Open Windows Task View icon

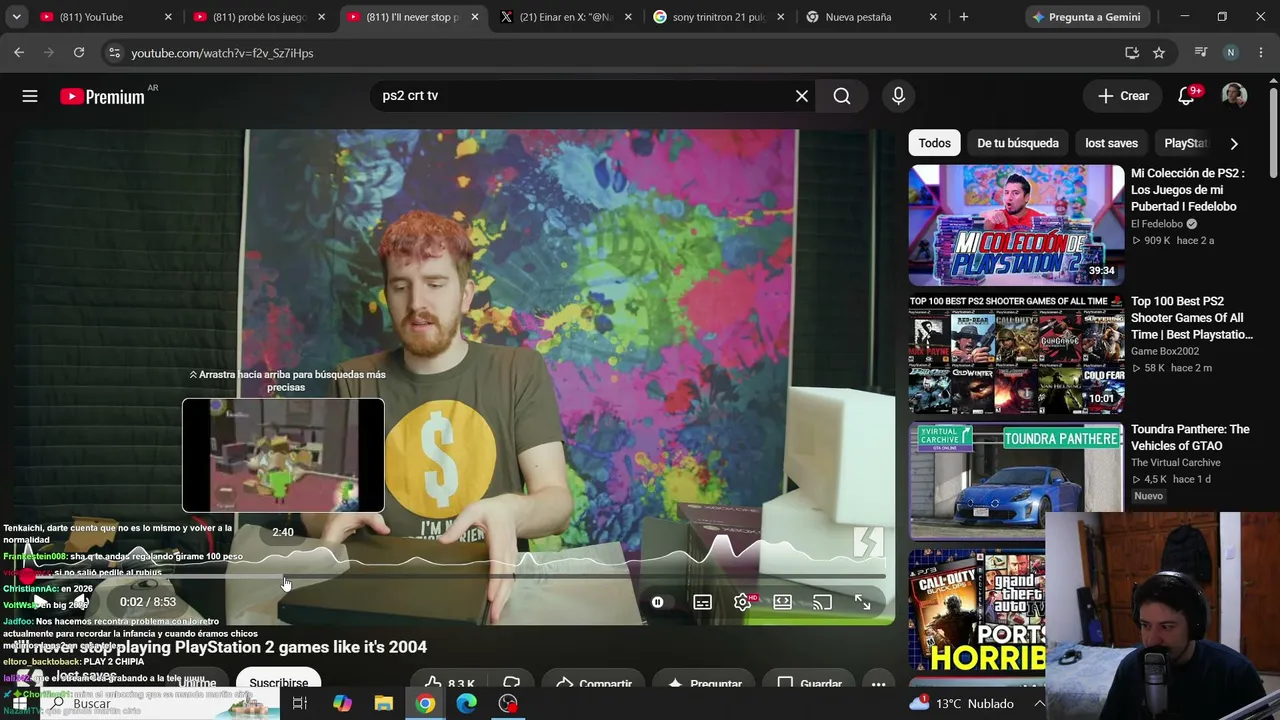click(x=299, y=704)
